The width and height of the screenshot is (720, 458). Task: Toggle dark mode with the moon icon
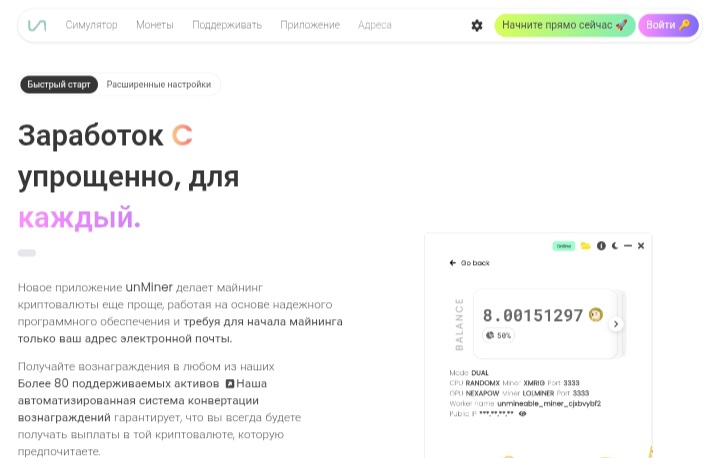(615, 246)
